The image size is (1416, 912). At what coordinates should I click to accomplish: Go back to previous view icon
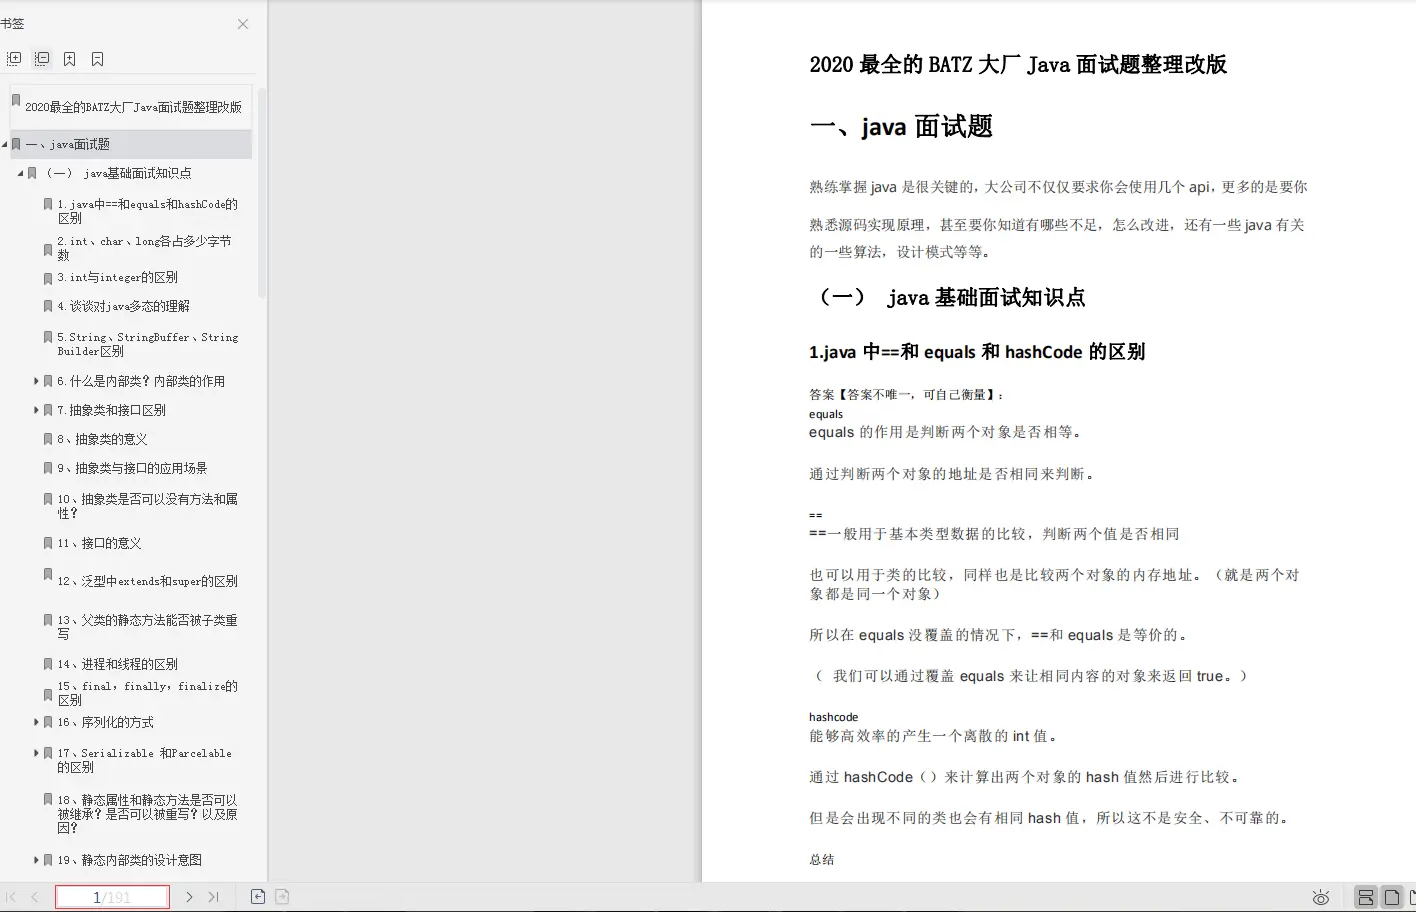tap(258, 897)
